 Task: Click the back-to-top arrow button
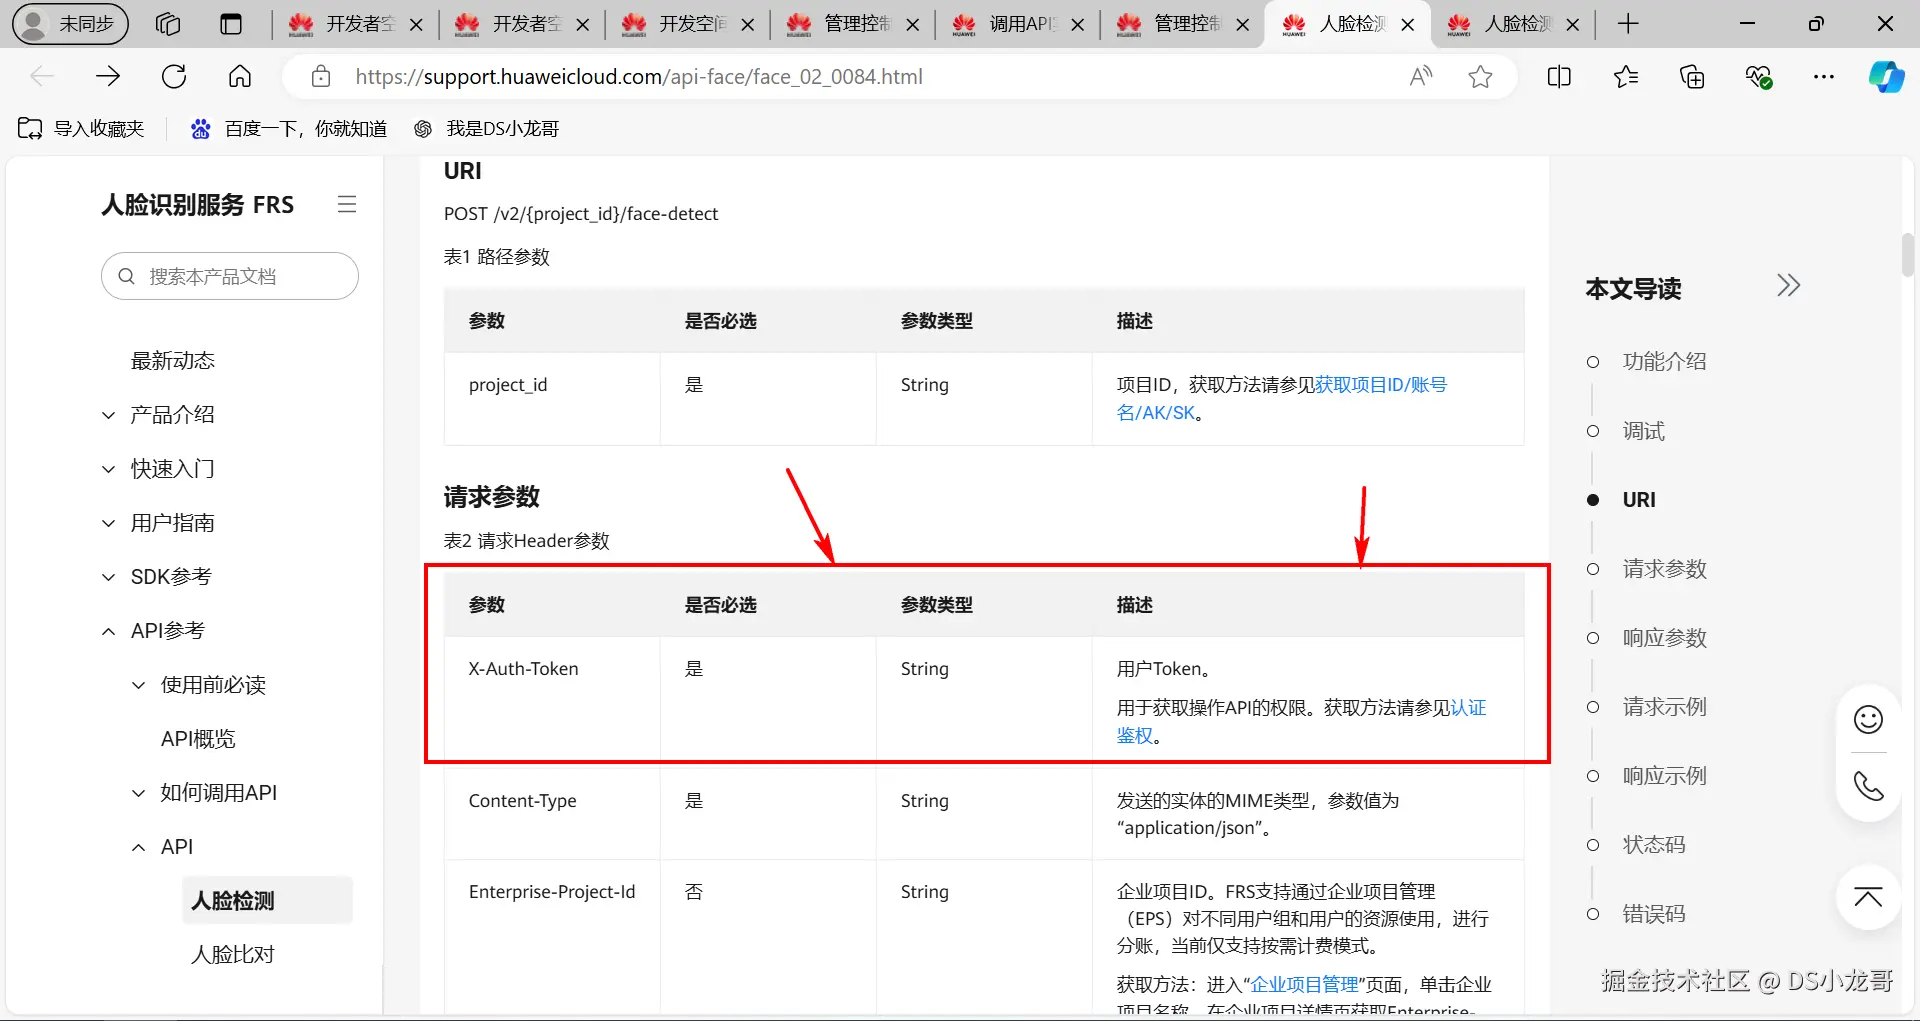pos(1868,897)
